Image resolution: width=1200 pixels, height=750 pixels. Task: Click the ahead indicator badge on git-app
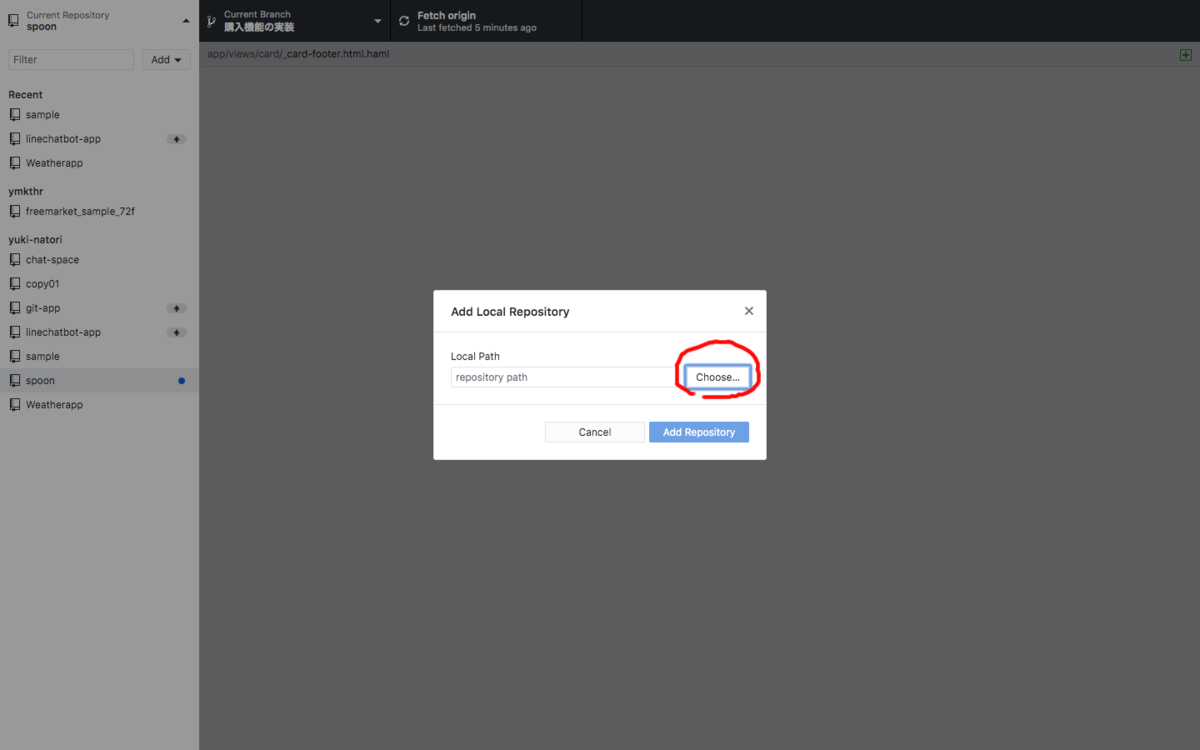[x=176, y=308]
